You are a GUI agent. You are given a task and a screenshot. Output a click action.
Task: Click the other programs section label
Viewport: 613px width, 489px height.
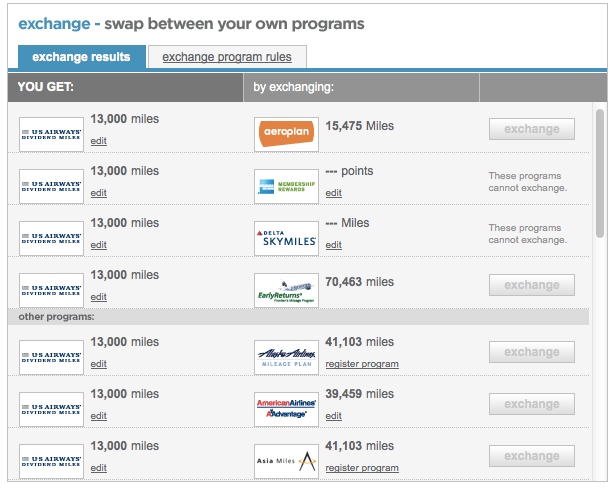tap(56, 317)
